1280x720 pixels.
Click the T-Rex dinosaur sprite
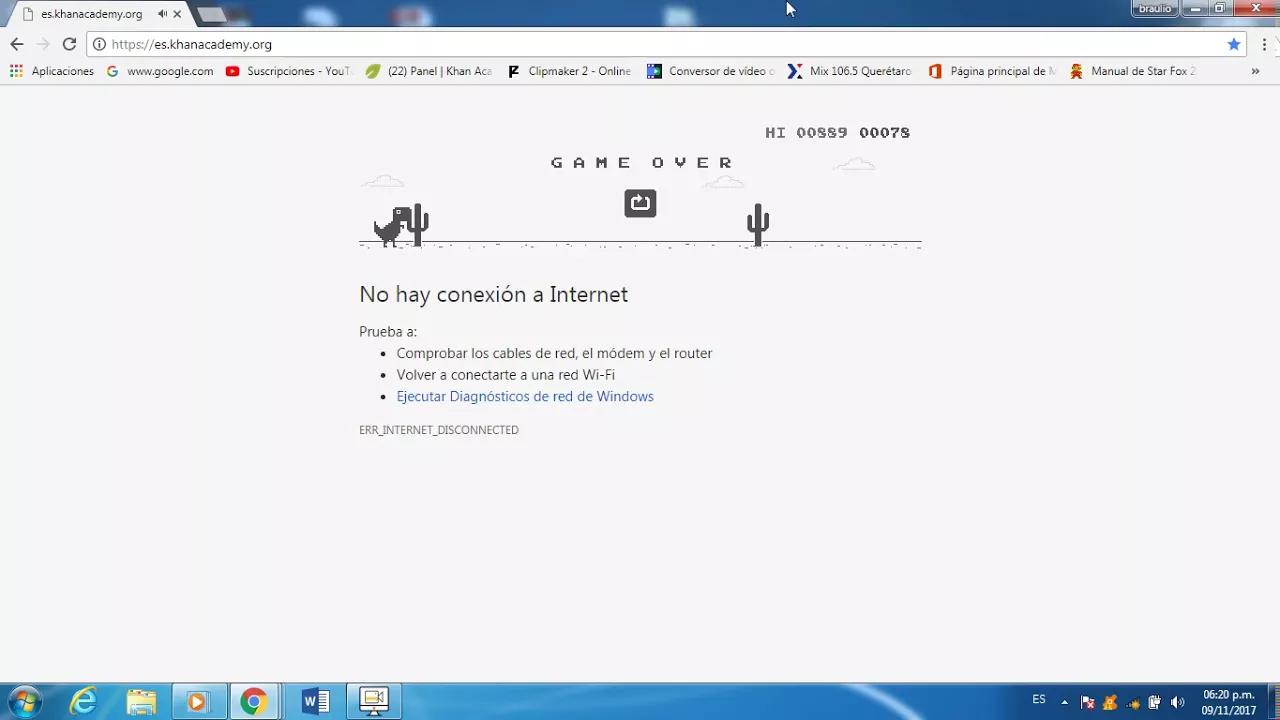coord(392,227)
